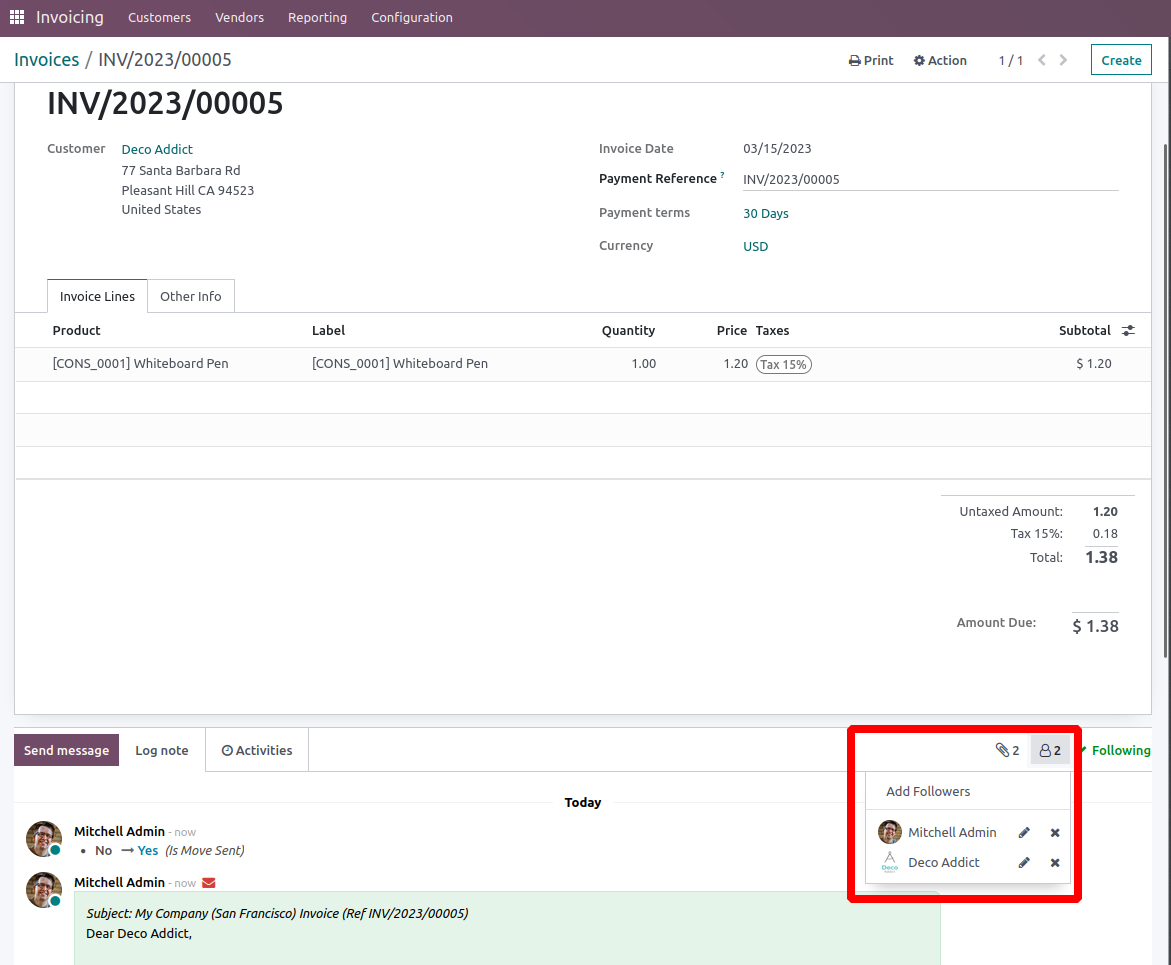Remove Mitchell Admin from followers
The image size is (1171, 965).
point(1054,833)
